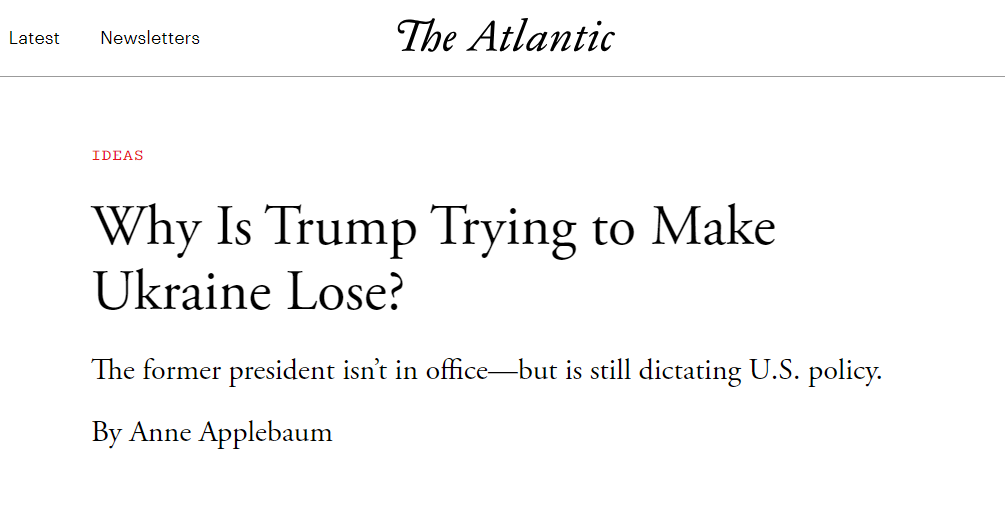This screenshot has width=1005, height=511.
Task: Click the word "By" in the byline
Action: pyautogui.click(x=106, y=432)
